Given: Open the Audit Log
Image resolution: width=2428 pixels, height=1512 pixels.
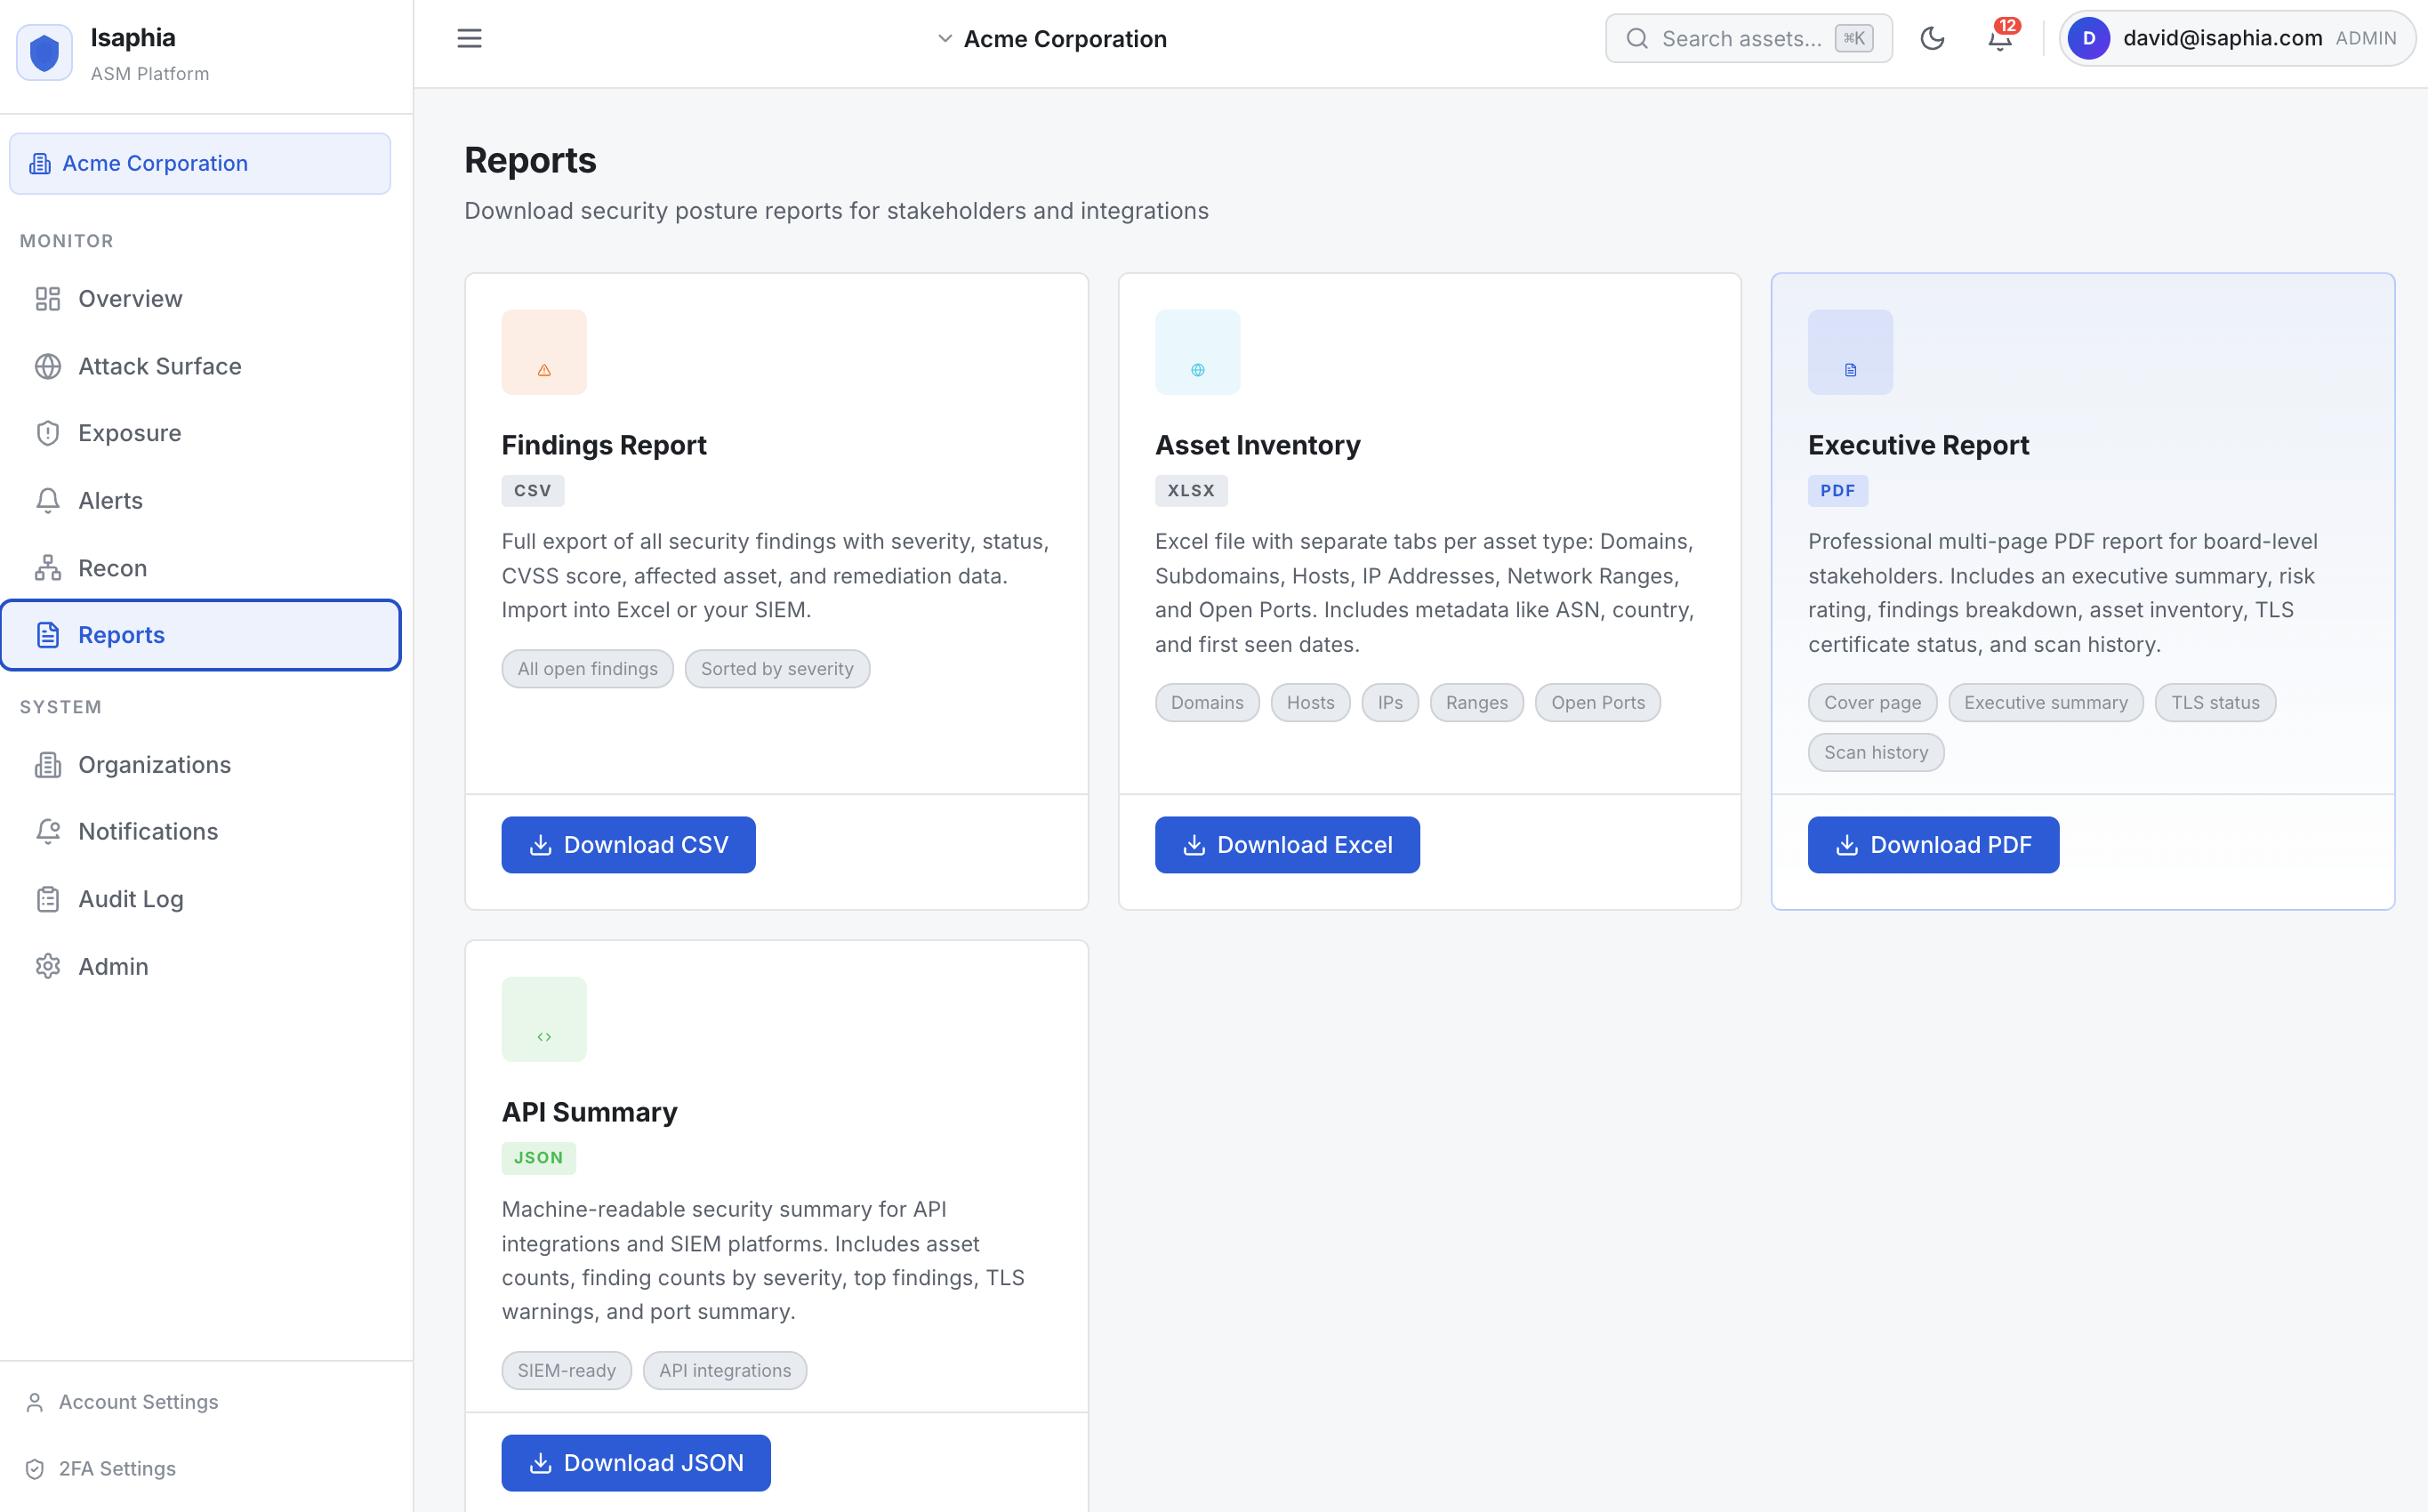Looking at the screenshot, I should coord(200,899).
